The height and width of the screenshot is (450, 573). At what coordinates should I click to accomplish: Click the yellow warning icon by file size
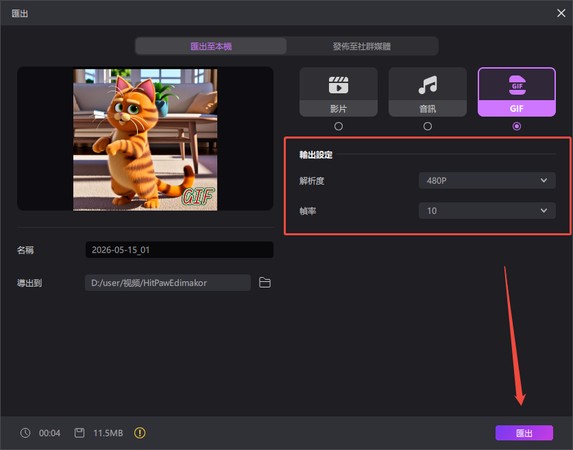pyautogui.click(x=140, y=433)
